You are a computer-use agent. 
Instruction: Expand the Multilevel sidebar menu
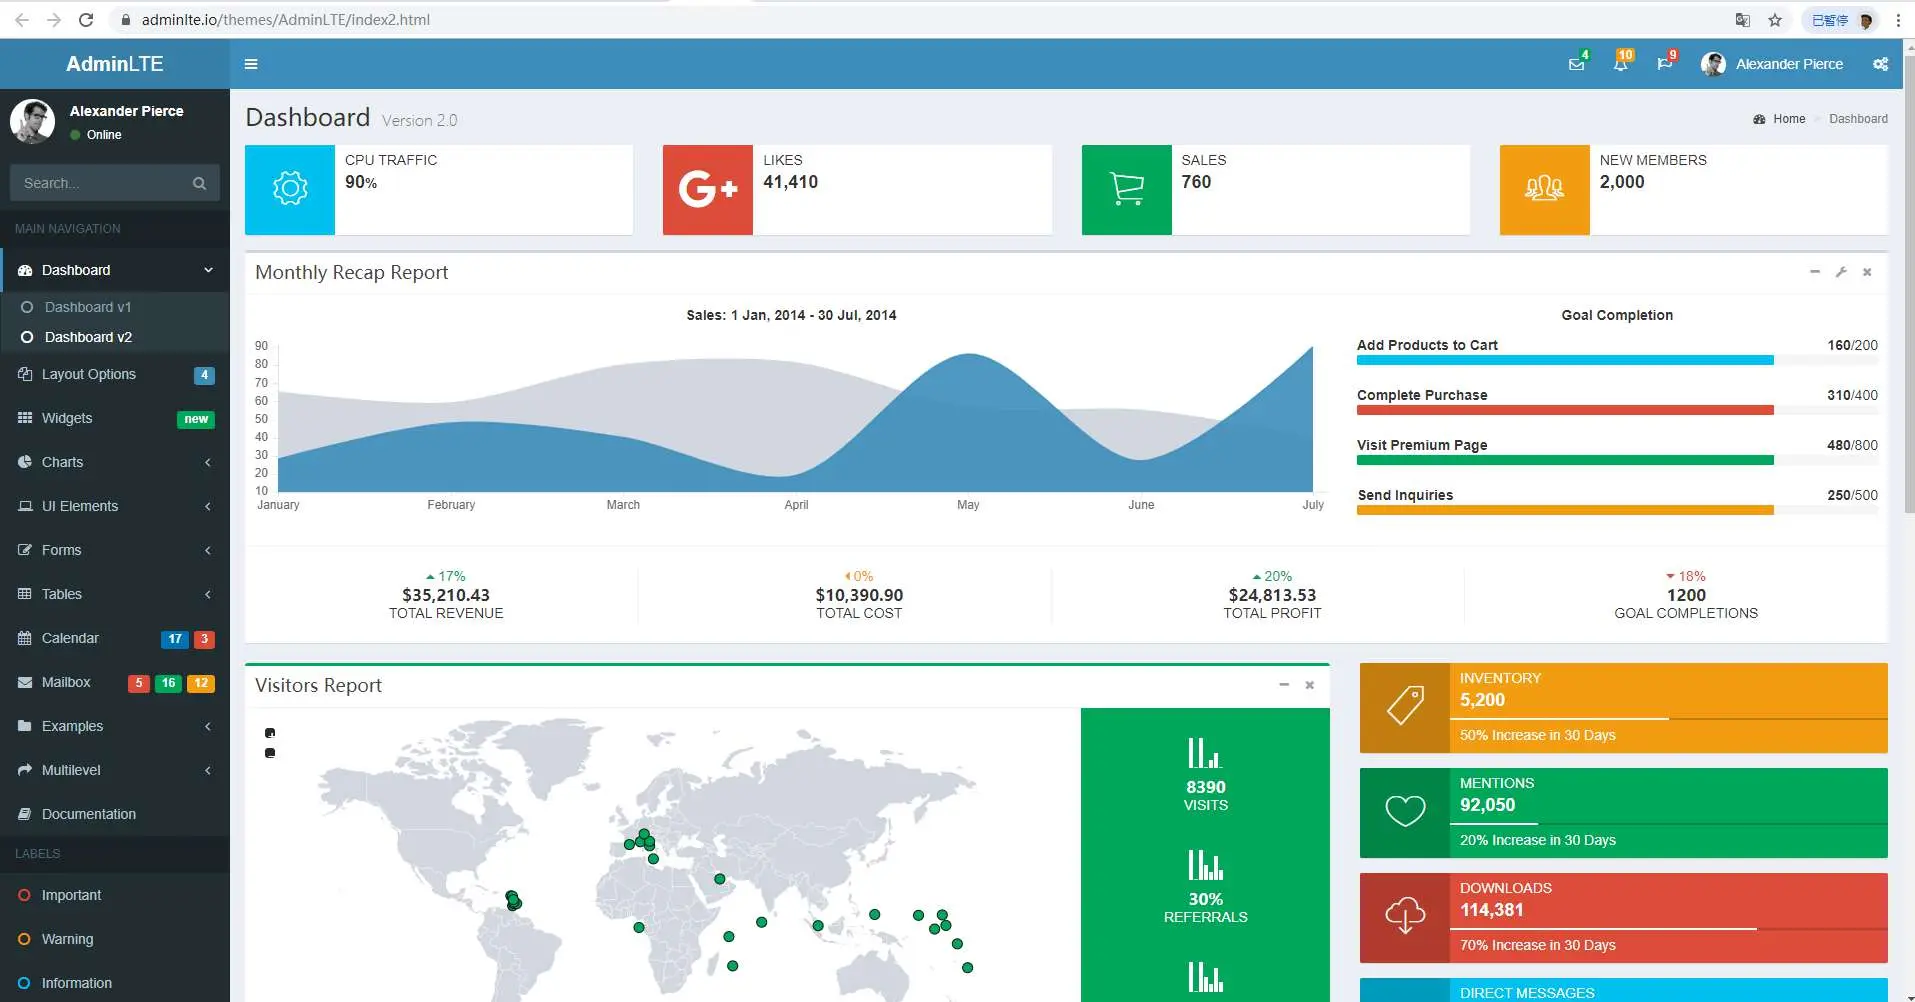[115, 770]
